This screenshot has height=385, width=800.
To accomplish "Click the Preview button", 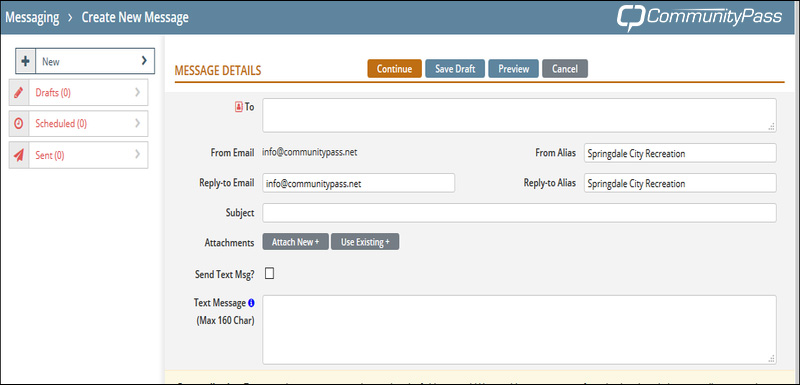I will [513, 69].
